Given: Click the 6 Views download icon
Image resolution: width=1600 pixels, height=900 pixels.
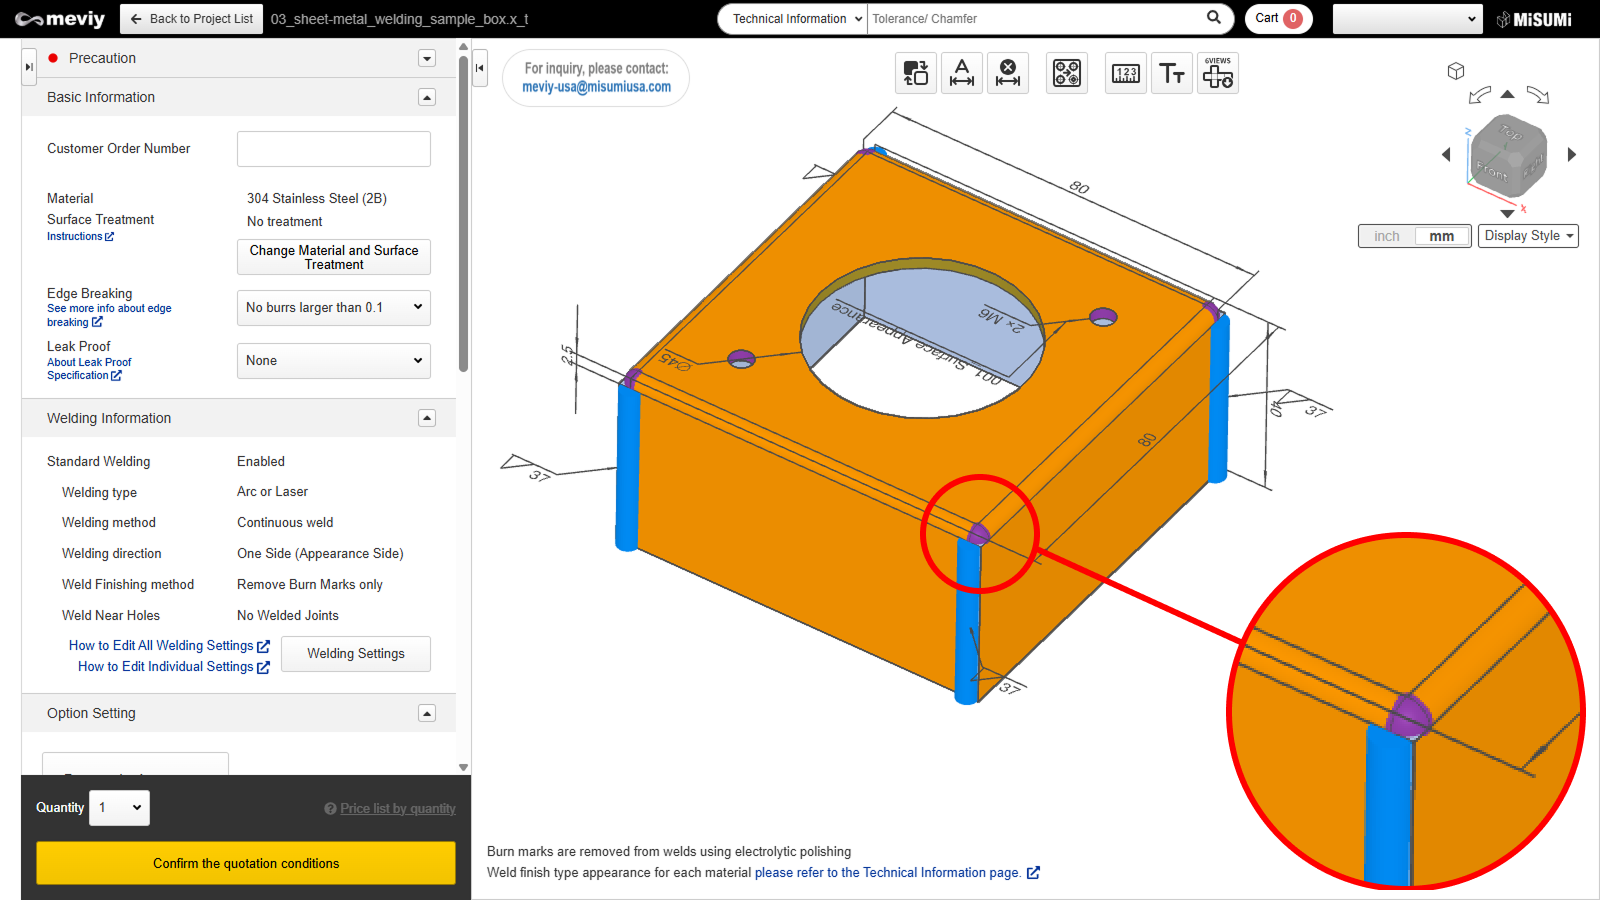Looking at the screenshot, I should point(1217,73).
